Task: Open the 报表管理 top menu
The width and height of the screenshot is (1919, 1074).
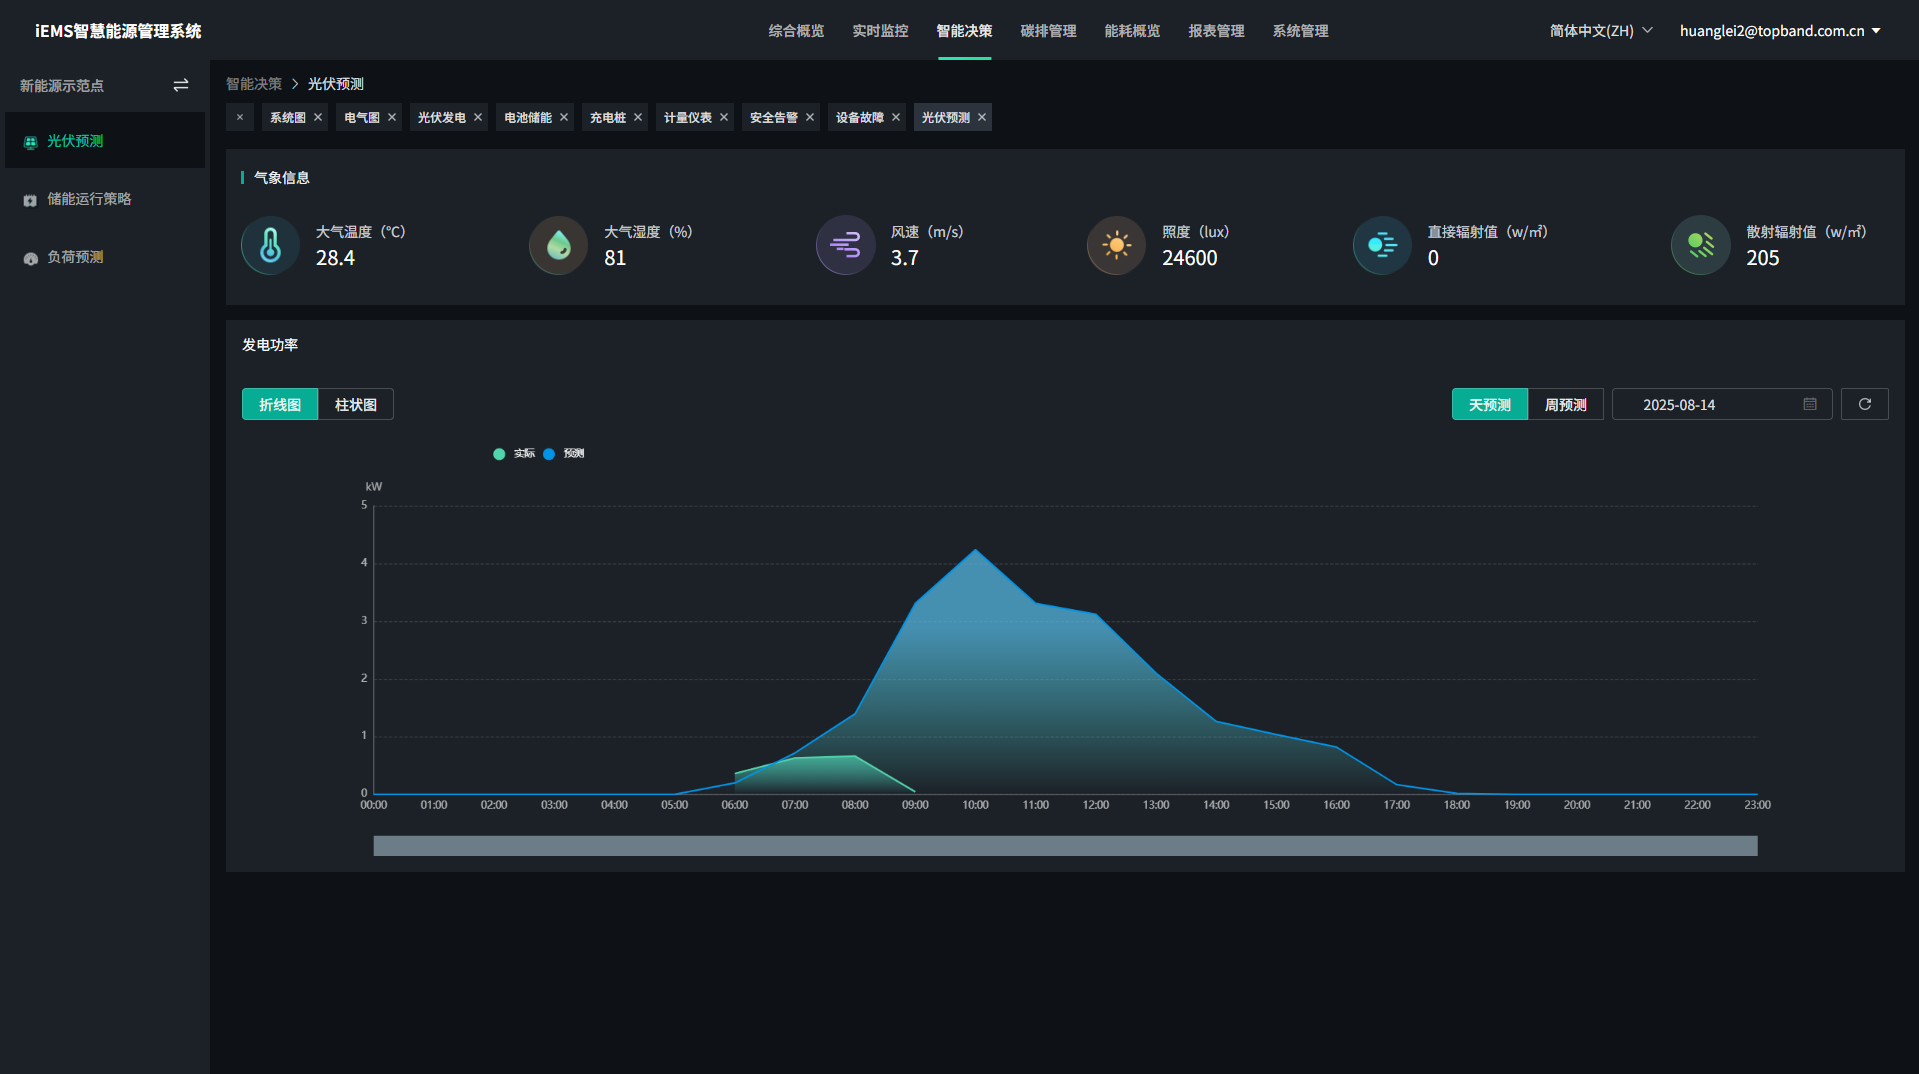Action: pos(1216,31)
